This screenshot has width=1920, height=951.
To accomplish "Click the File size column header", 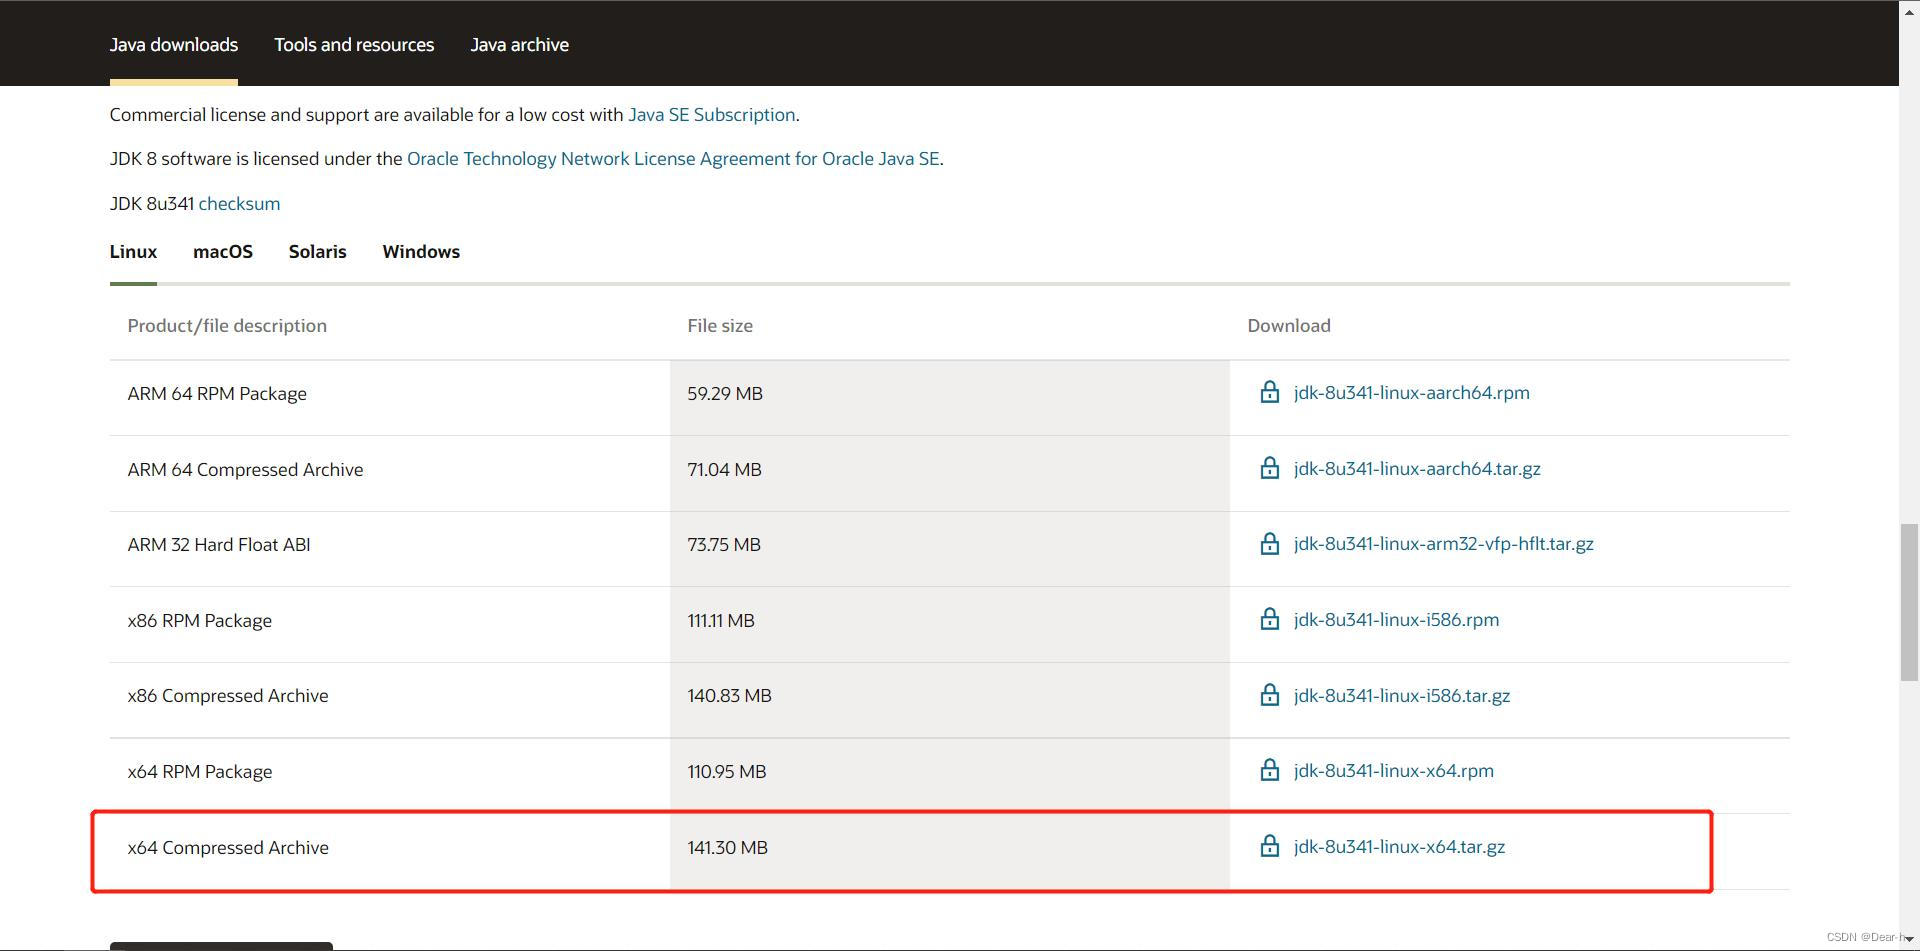I will point(720,326).
